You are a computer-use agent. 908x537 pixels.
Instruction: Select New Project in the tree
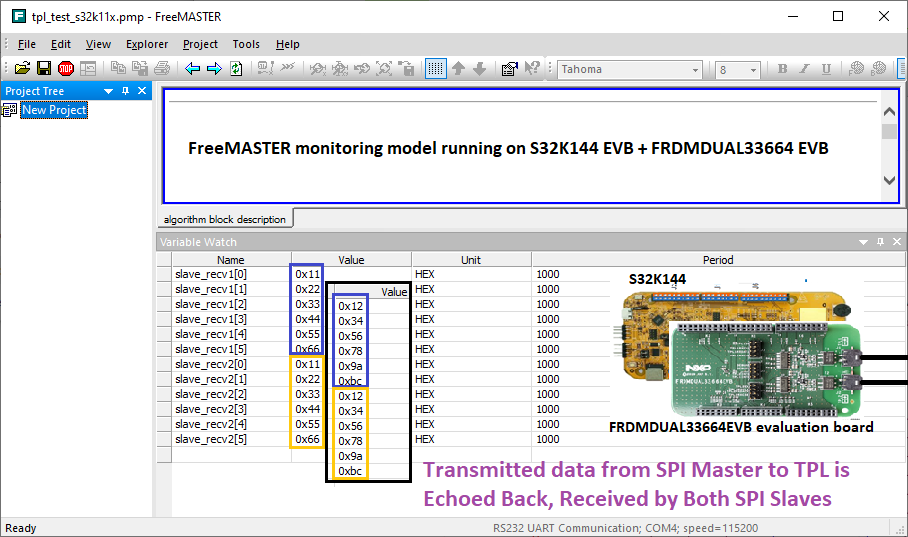click(x=54, y=110)
